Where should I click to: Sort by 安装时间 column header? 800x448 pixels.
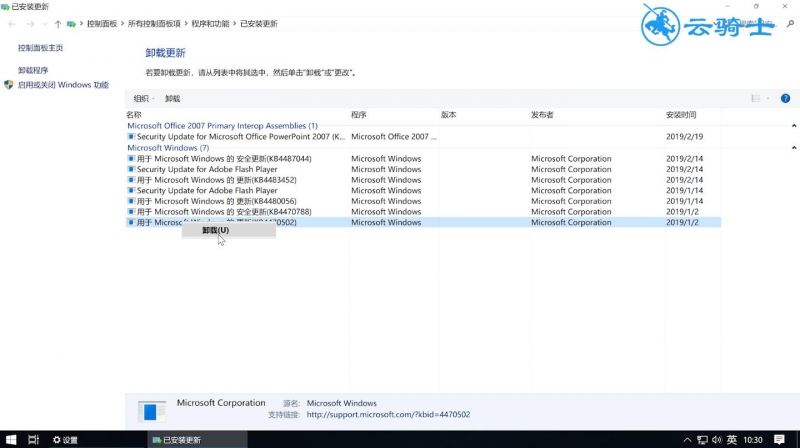[x=681, y=115]
